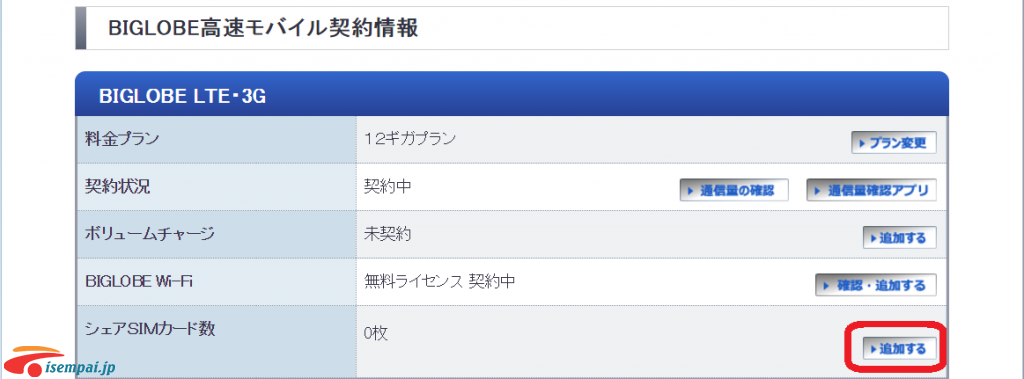
Task: Click the 0枚 SIM card count
Action: click(376, 333)
